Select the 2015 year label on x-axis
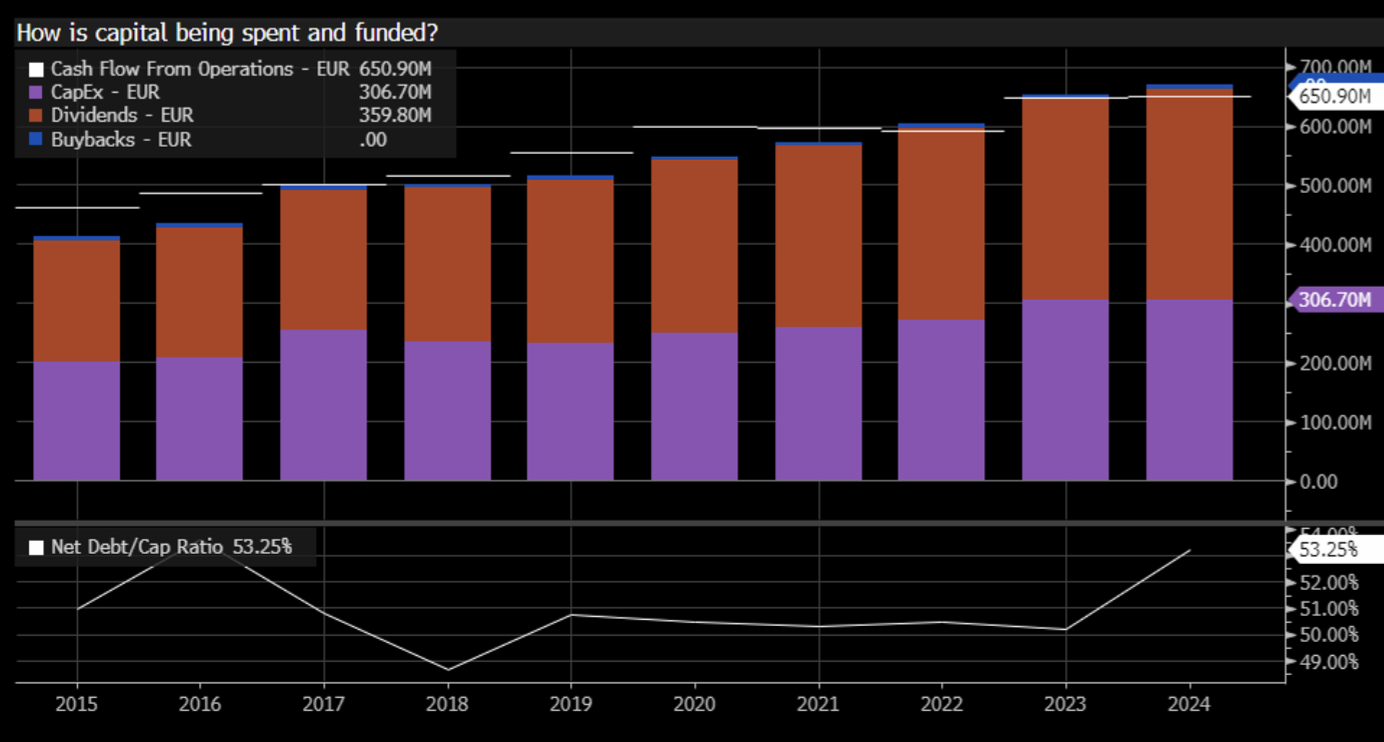Screen dimensions: 1384x742 click(76, 704)
